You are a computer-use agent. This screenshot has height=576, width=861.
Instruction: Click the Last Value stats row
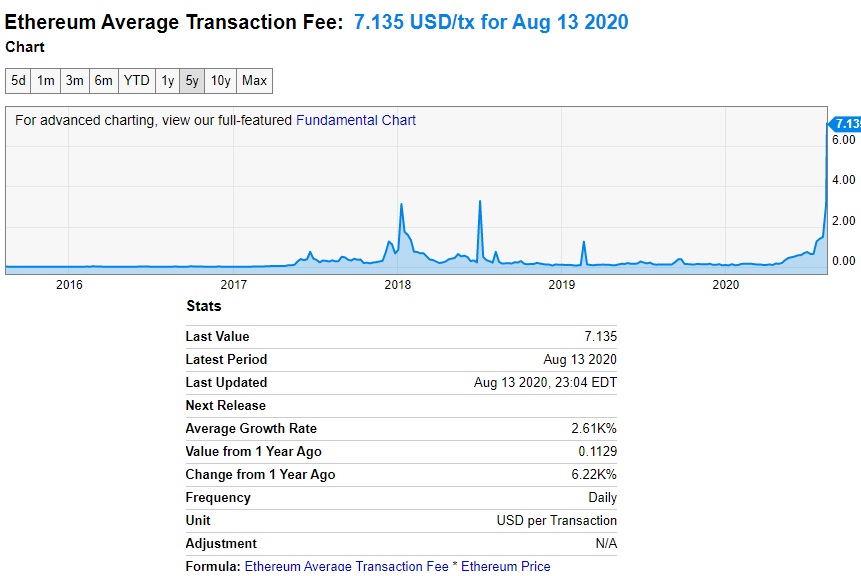point(401,337)
